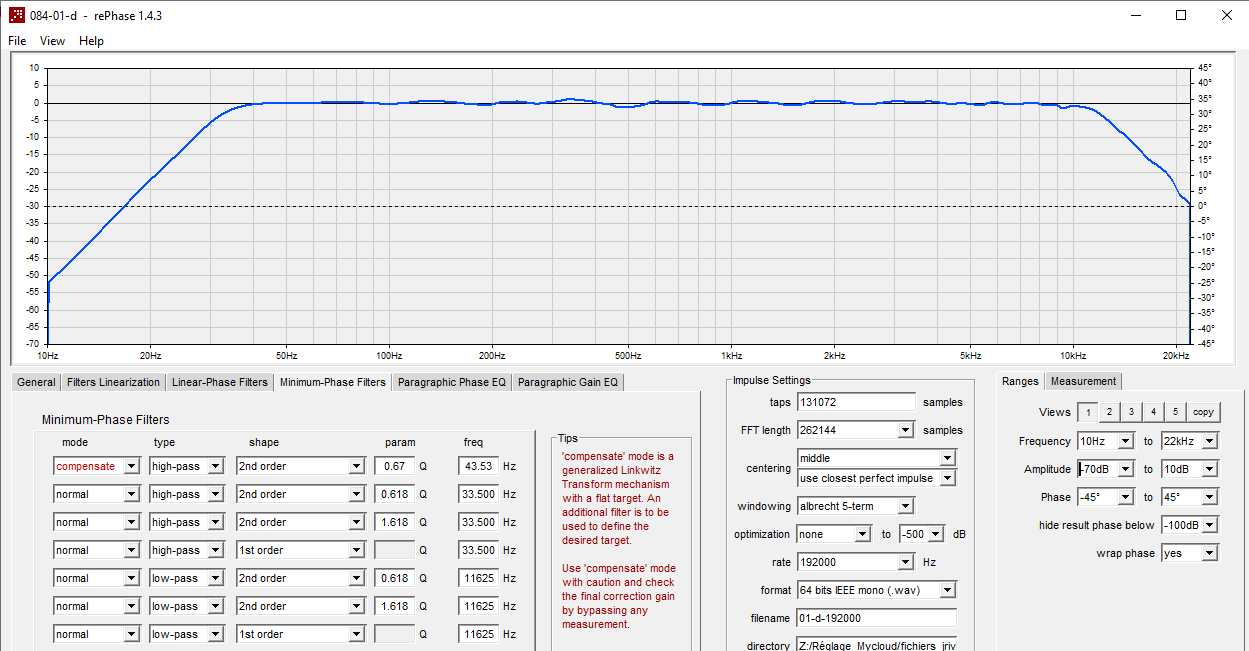Select view number 3
The height and width of the screenshot is (651, 1249).
[1131, 412]
